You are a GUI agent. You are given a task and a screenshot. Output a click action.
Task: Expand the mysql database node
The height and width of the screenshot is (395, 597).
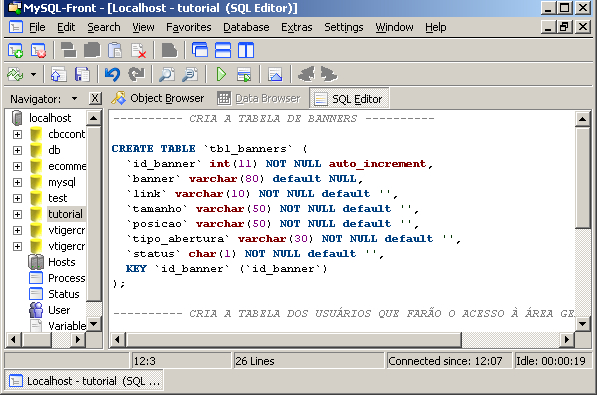pyautogui.click(x=17, y=182)
